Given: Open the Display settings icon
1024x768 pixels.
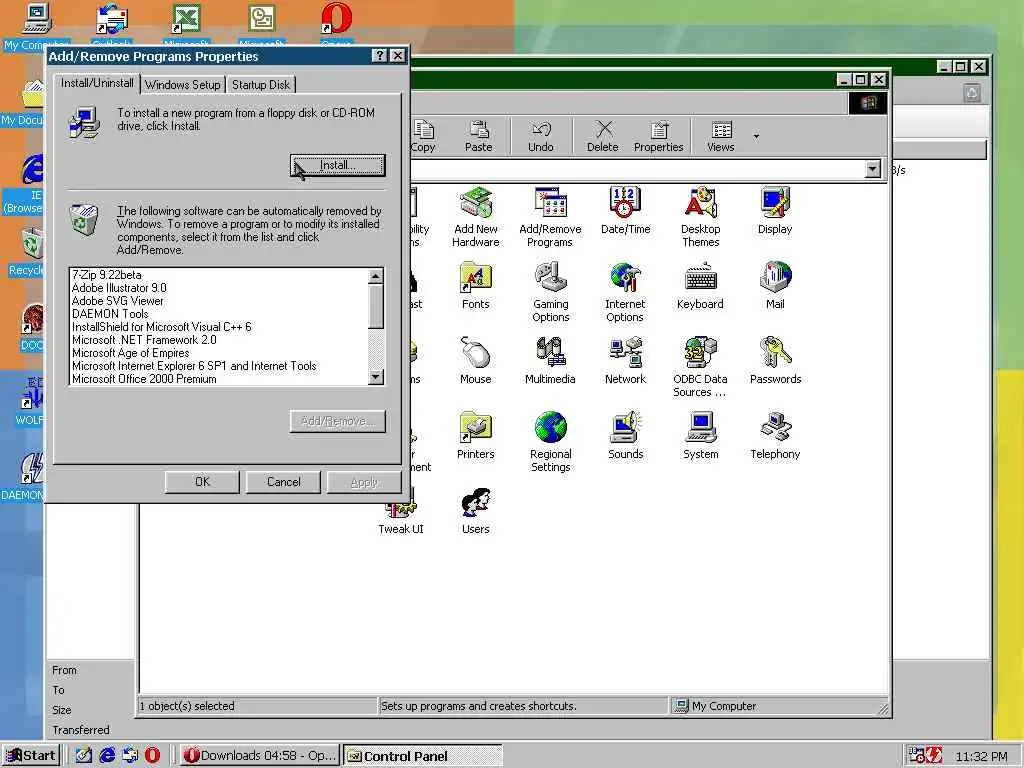Looking at the screenshot, I should coord(775,211).
